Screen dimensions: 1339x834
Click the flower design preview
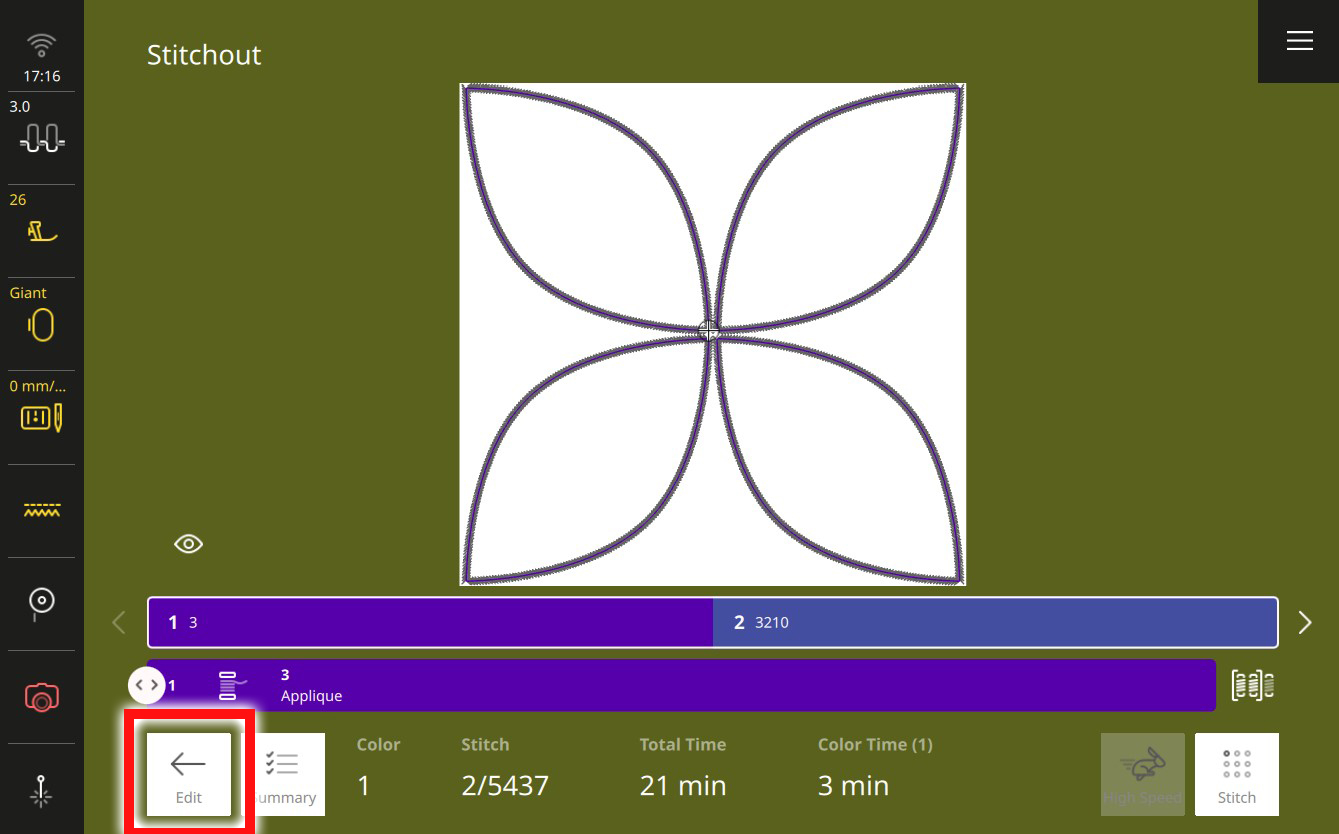(x=712, y=334)
